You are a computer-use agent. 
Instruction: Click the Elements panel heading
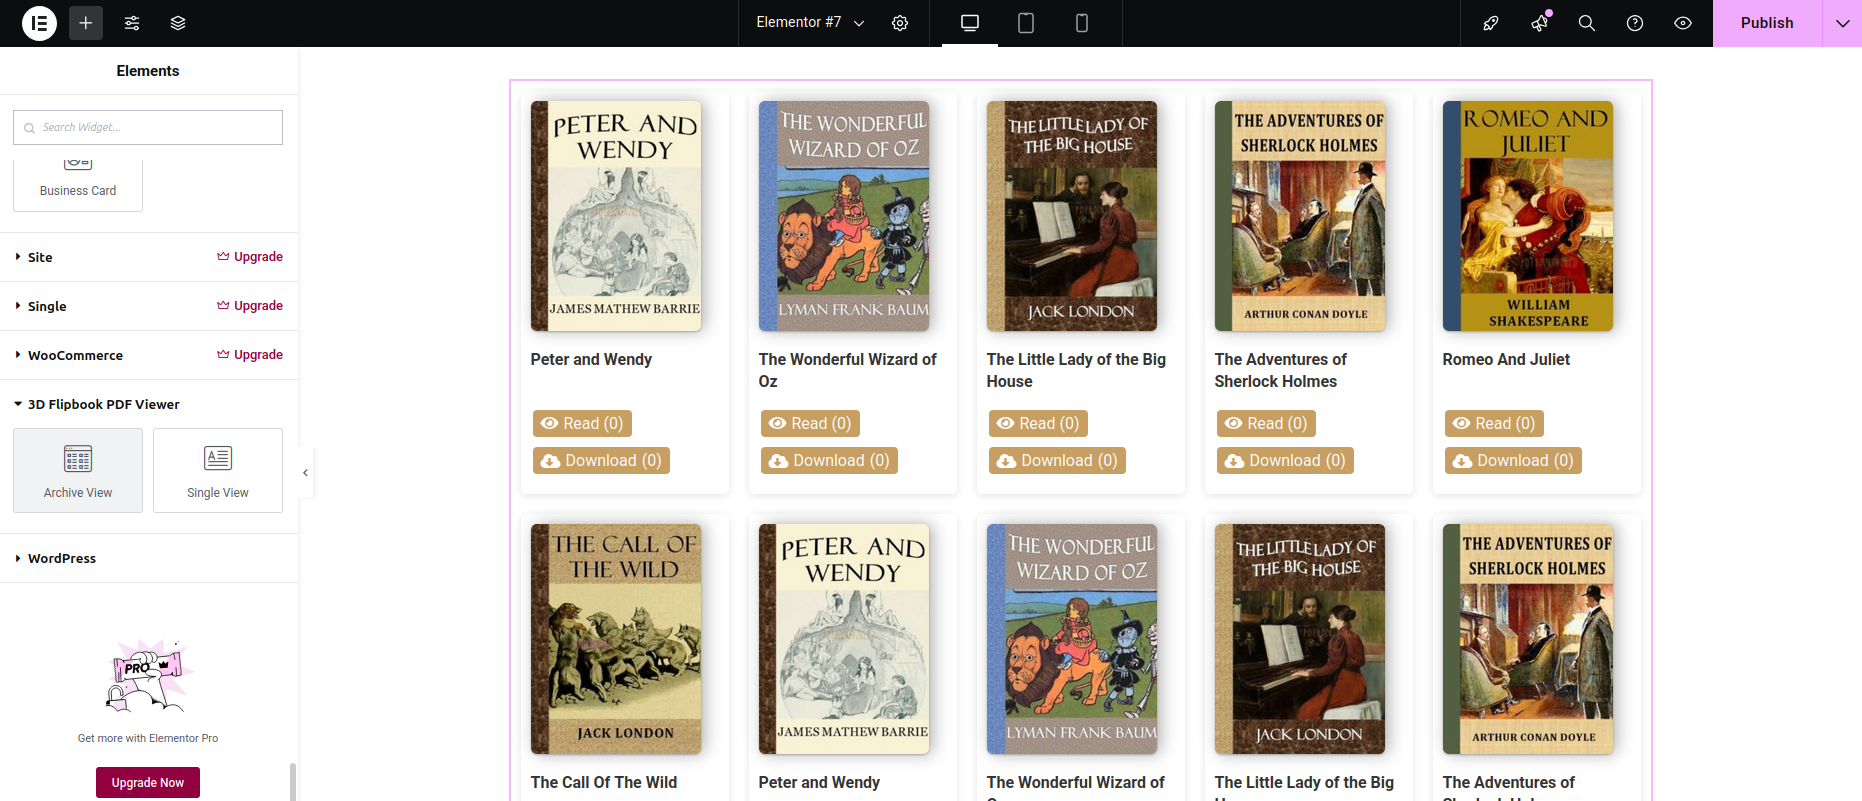coord(148,71)
